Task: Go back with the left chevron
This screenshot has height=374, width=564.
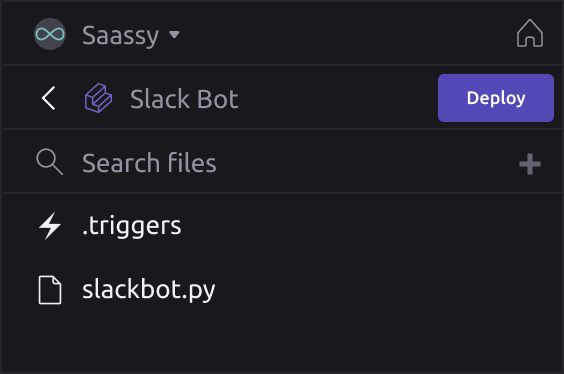Action: coord(49,98)
